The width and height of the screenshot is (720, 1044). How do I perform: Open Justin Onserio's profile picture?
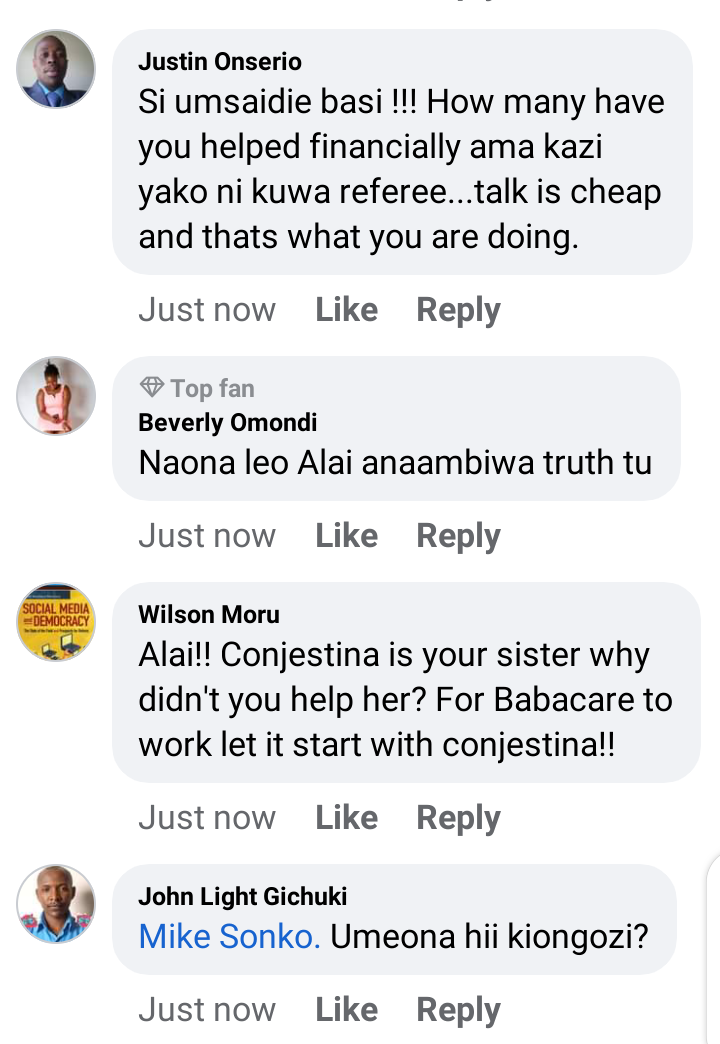[56, 69]
